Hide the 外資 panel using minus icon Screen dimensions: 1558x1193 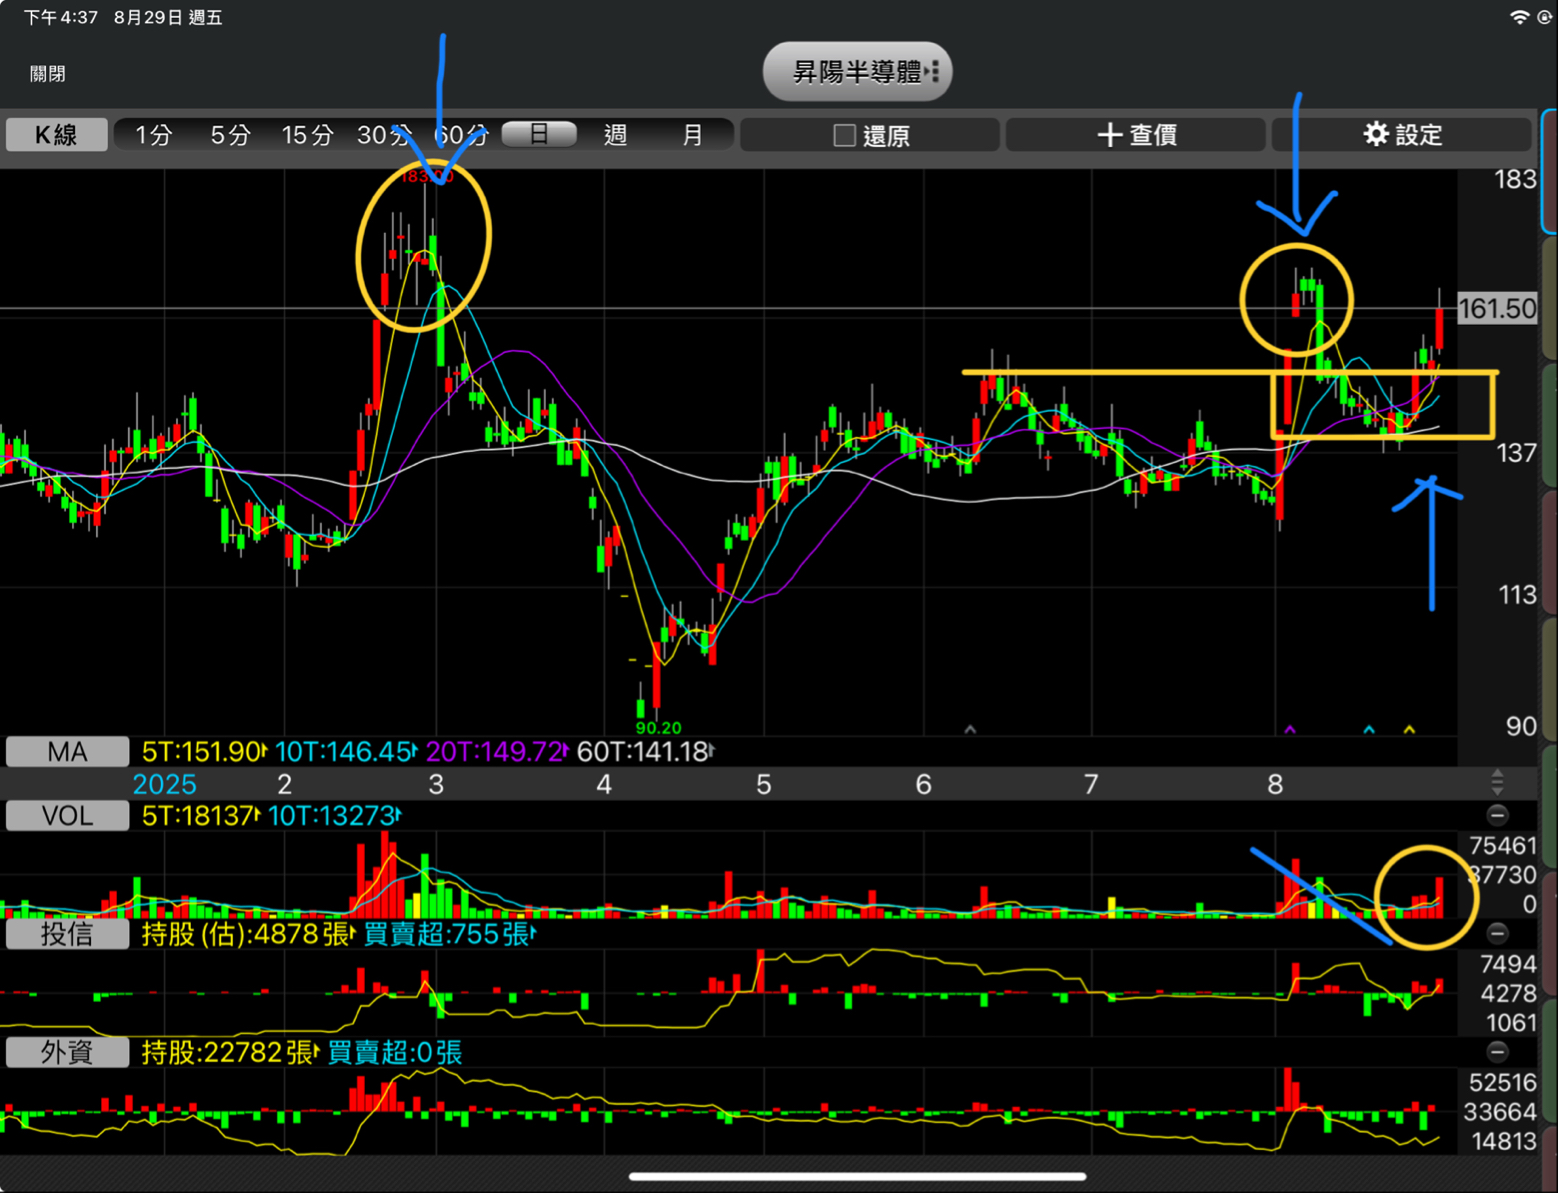tap(1496, 1051)
